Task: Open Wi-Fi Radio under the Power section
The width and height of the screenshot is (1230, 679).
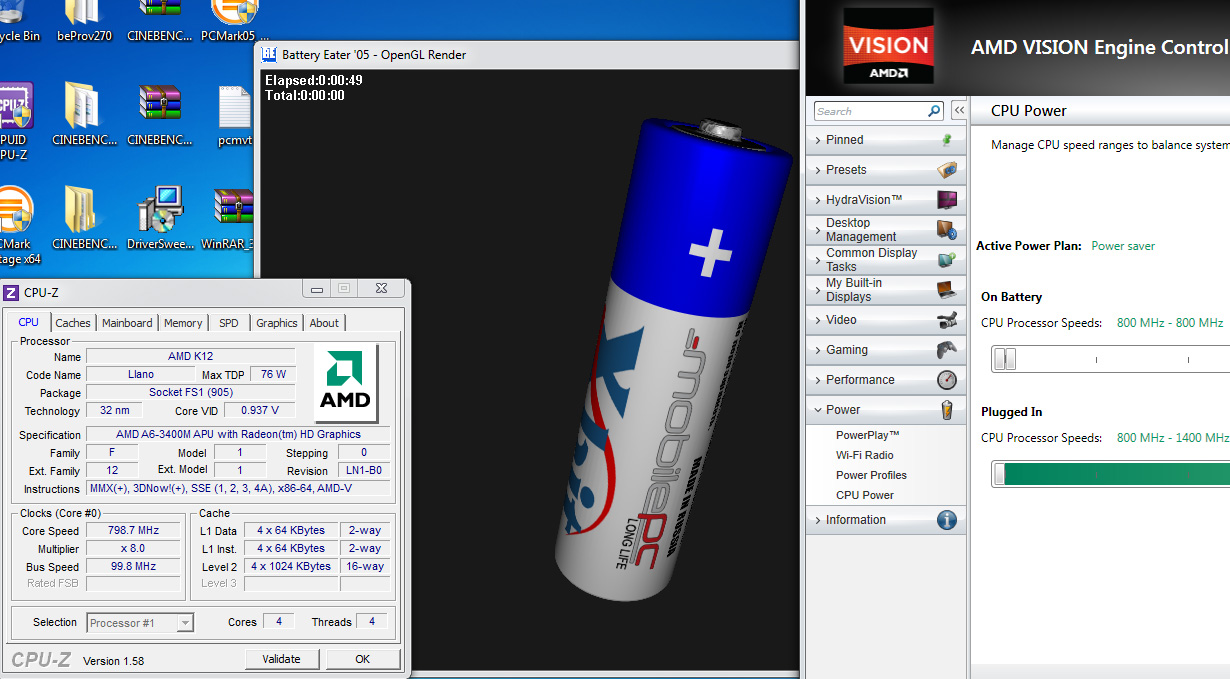Action: [865, 455]
